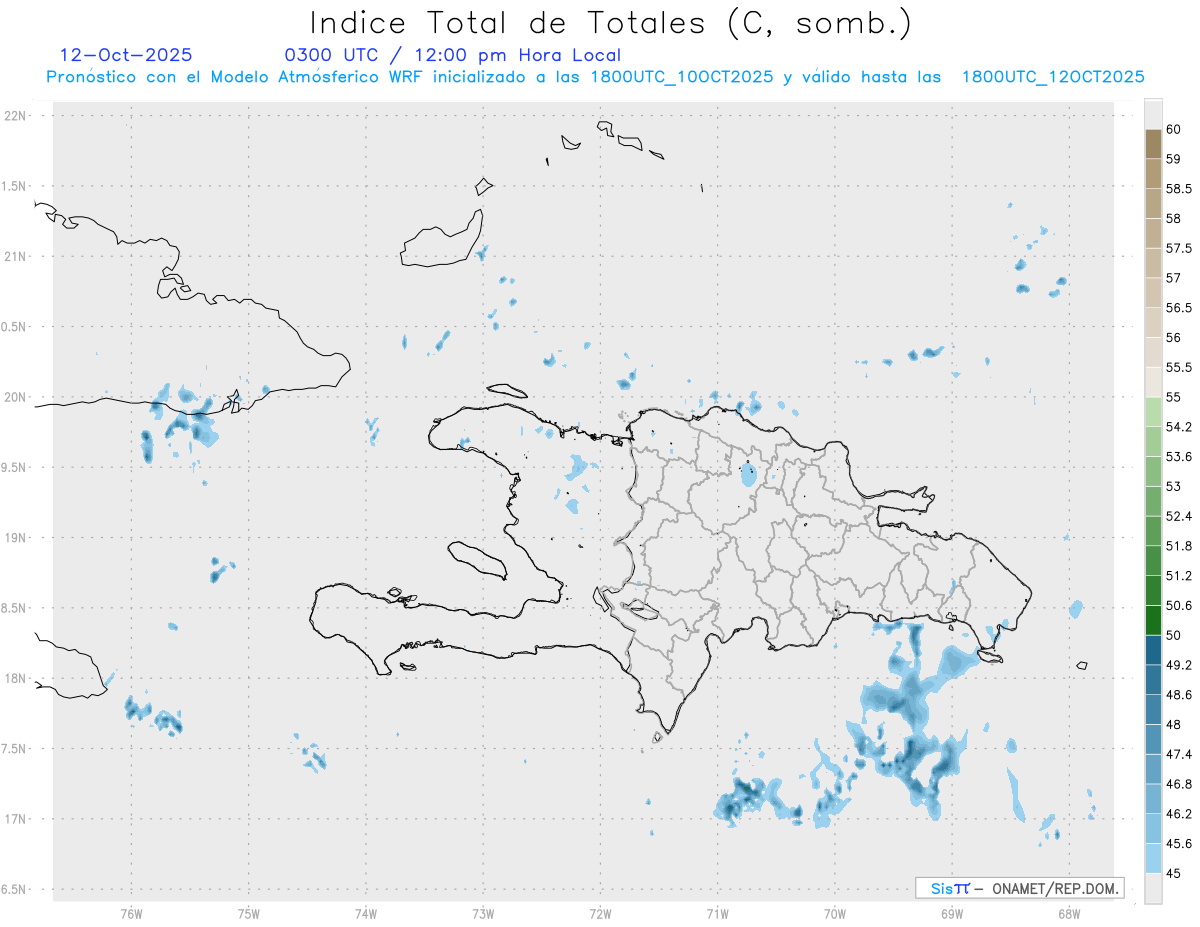The width and height of the screenshot is (1200, 927).
Task: Pick the dark green swatch between 50 and 50.6
Action: pyautogui.click(x=1153, y=620)
